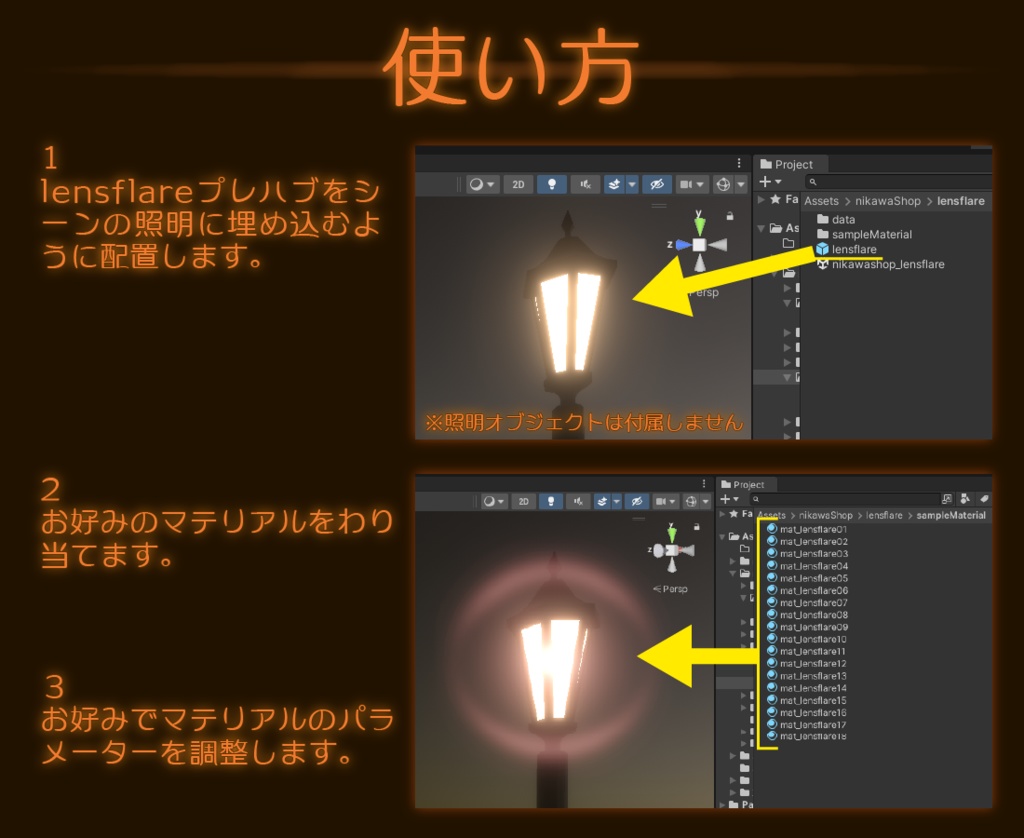Click the nikawashop_lensflare model icon

[x=823, y=264]
